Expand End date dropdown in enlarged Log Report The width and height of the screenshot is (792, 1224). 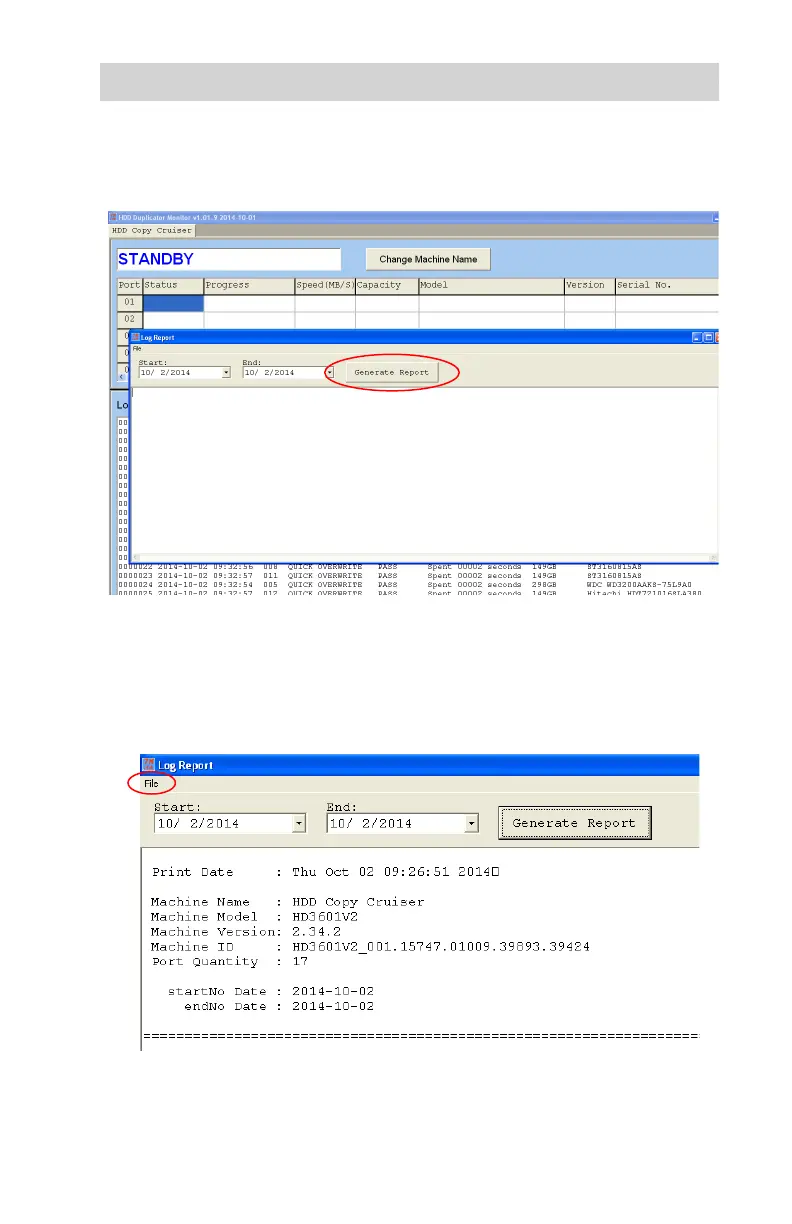point(471,824)
